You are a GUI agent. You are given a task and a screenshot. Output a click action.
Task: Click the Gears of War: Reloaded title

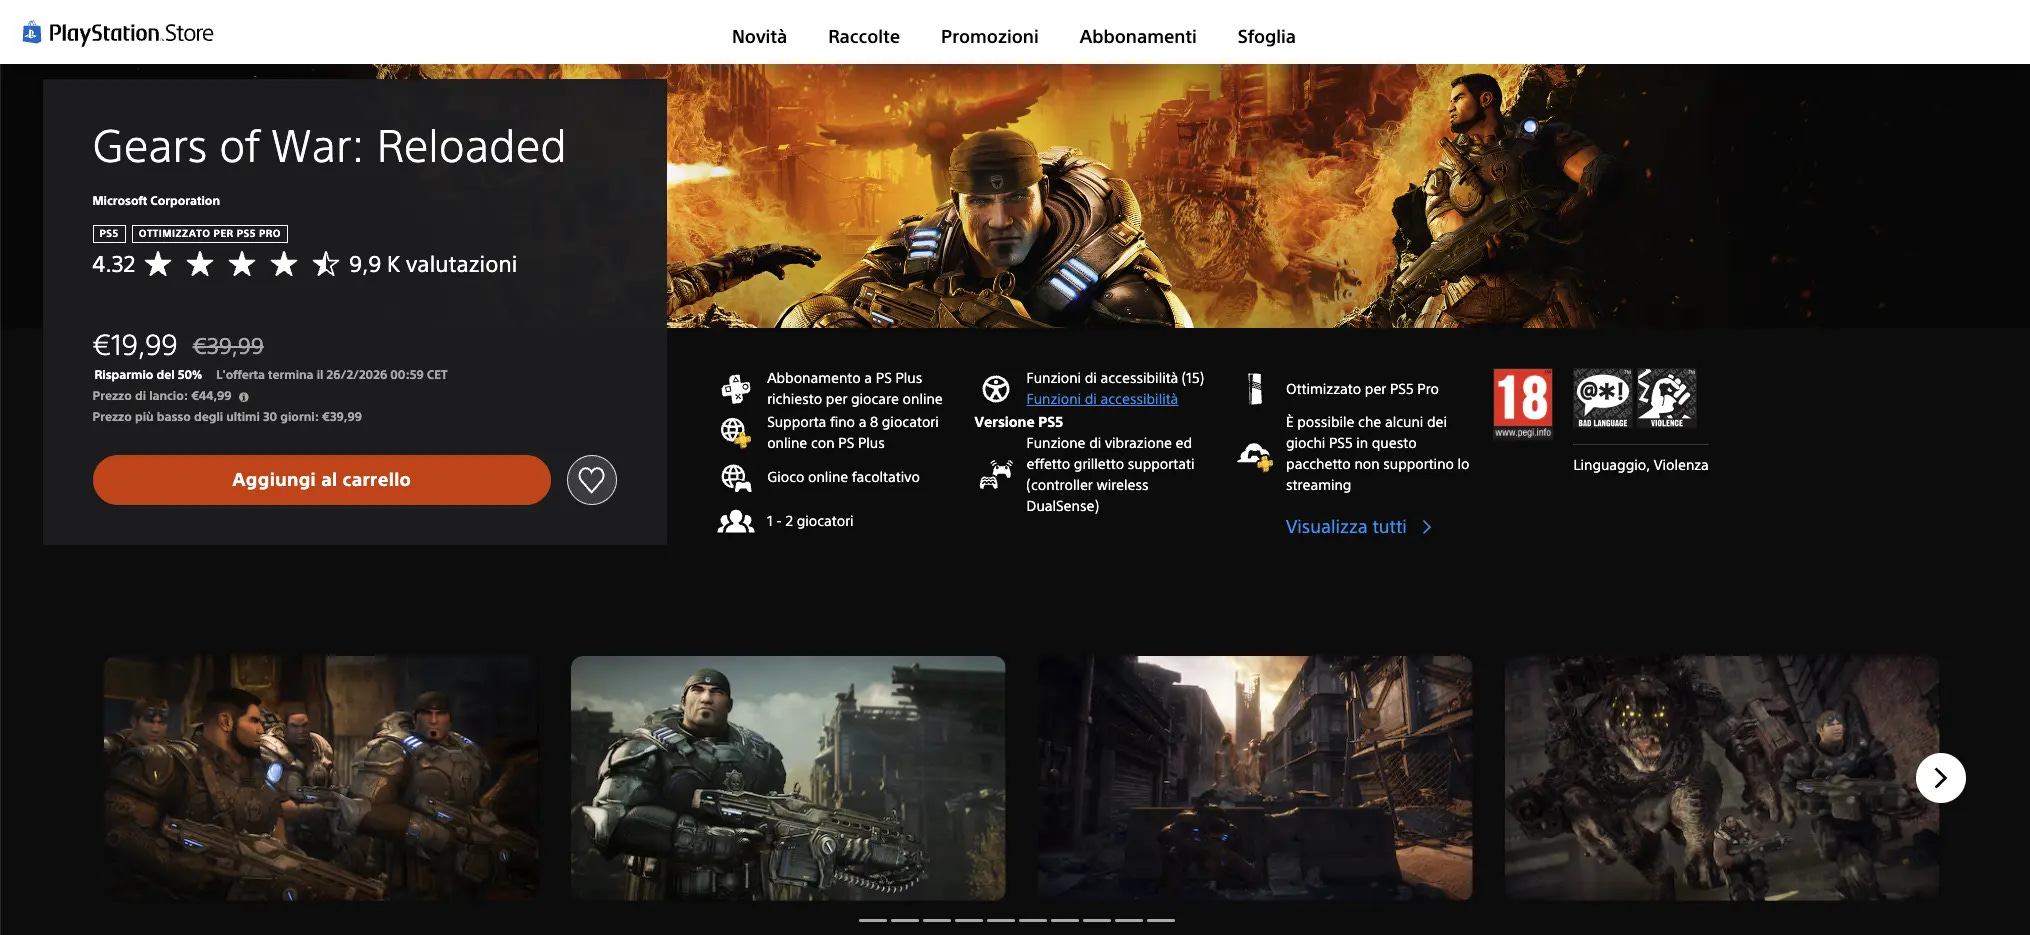[x=329, y=147]
